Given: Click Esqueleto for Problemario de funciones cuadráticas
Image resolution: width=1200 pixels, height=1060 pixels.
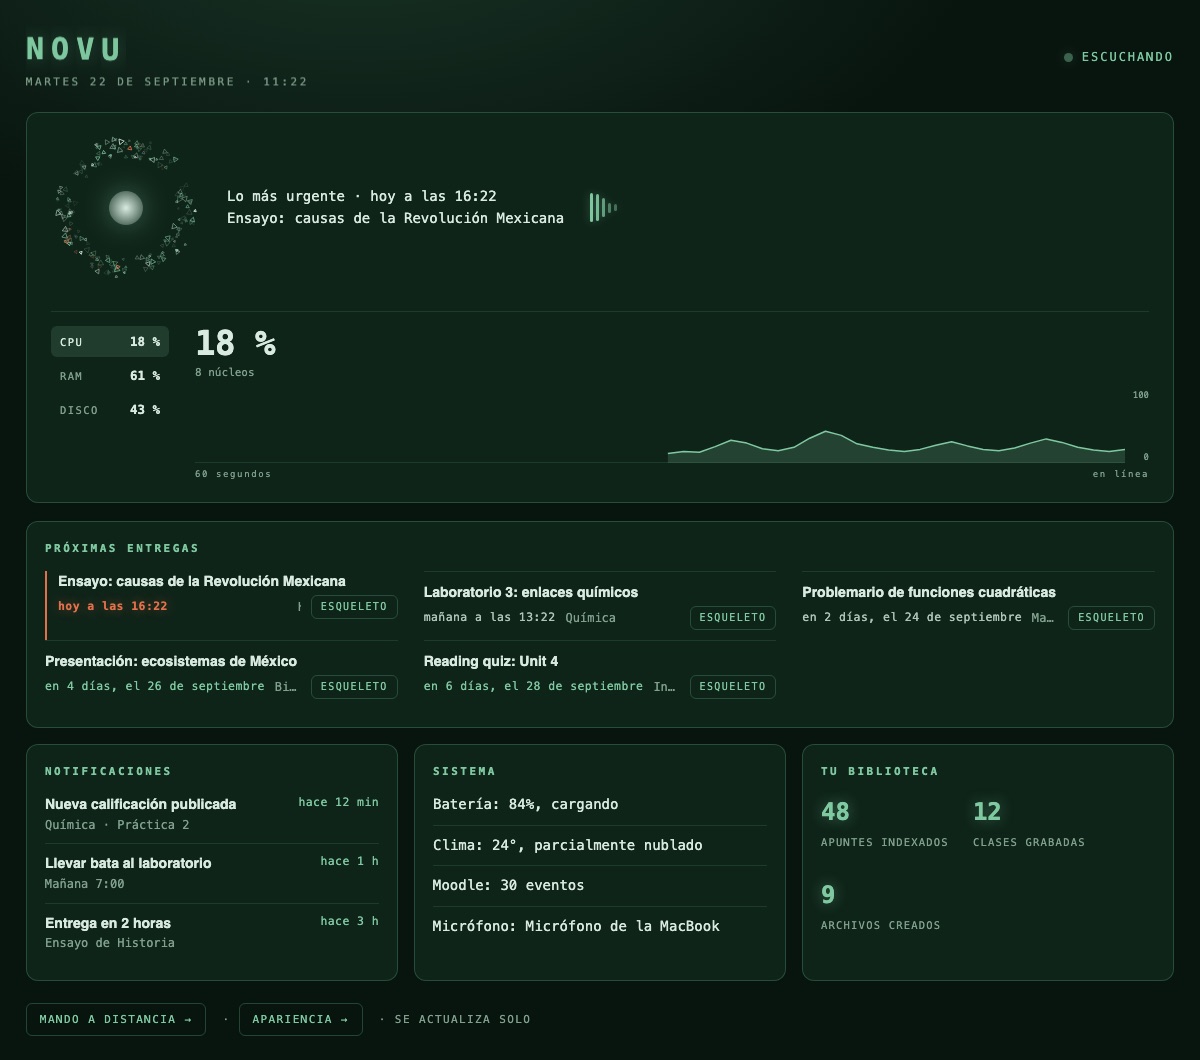Looking at the screenshot, I should click(x=1111, y=617).
